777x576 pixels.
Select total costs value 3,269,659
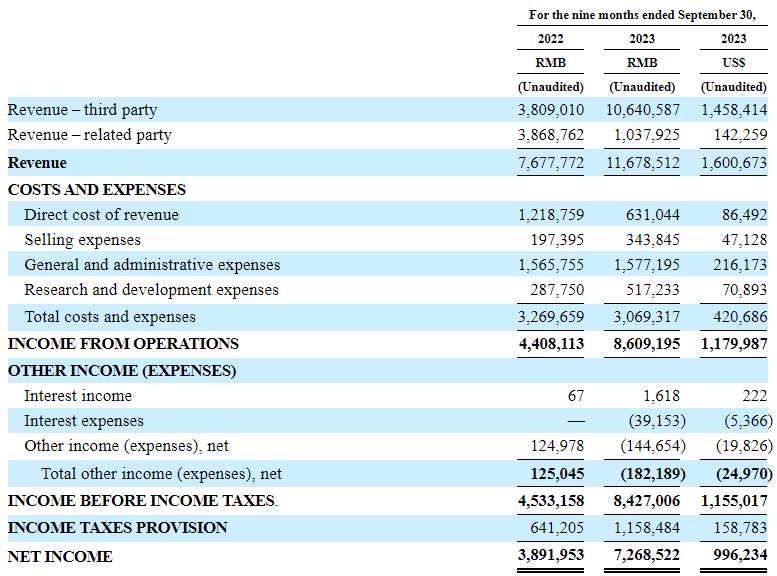pyautogui.click(x=551, y=317)
